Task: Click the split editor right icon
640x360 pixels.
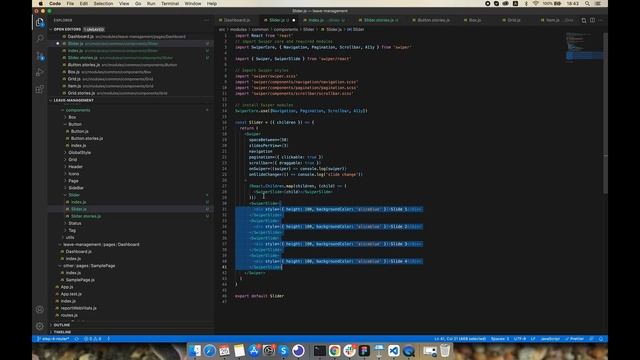Action: pyautogui.click(x=592, y=20)
